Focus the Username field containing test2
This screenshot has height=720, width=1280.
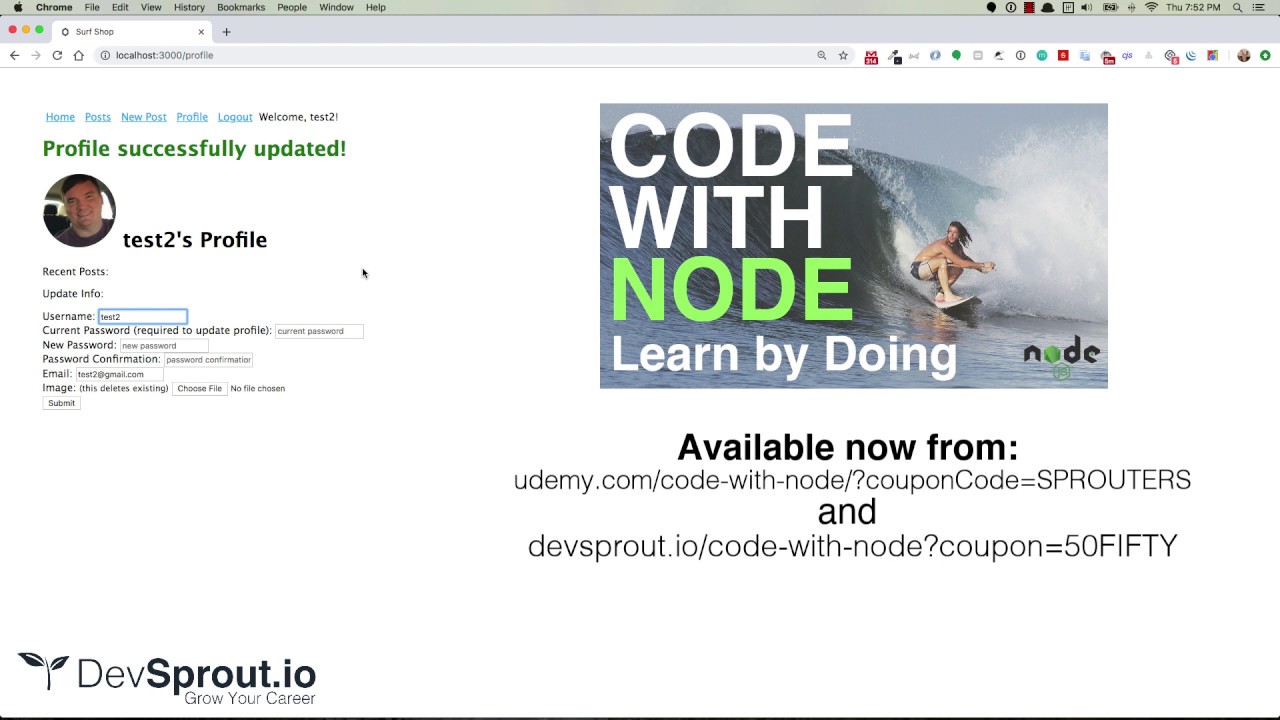pos(142,316)
